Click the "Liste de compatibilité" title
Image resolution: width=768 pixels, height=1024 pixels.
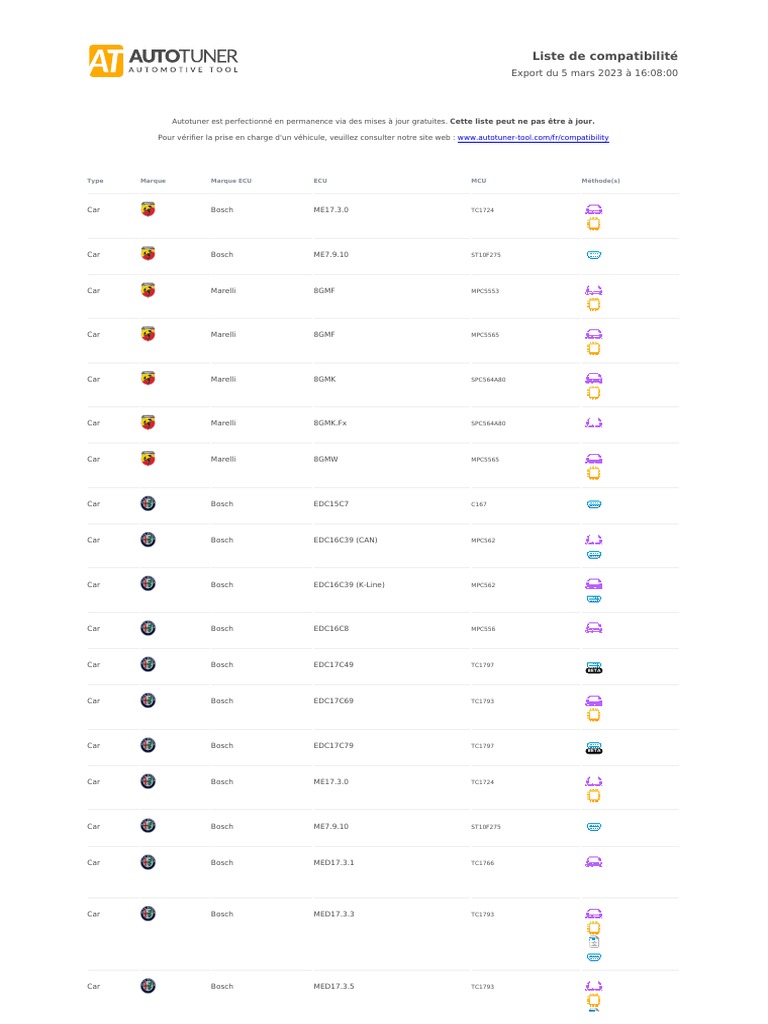[604, 56]
